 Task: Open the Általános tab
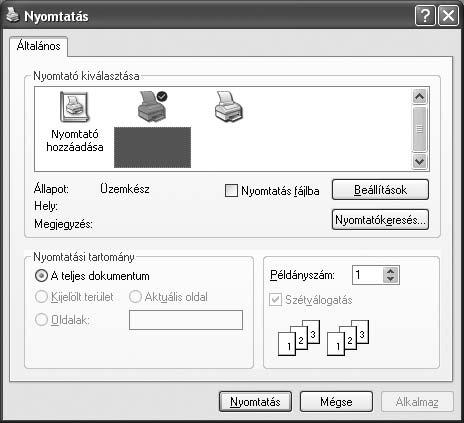click(39, 46)
